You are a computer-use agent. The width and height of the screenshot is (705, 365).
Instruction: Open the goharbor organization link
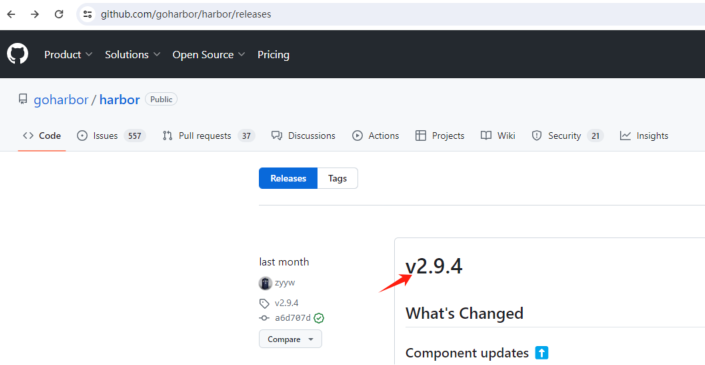(61, 99)
